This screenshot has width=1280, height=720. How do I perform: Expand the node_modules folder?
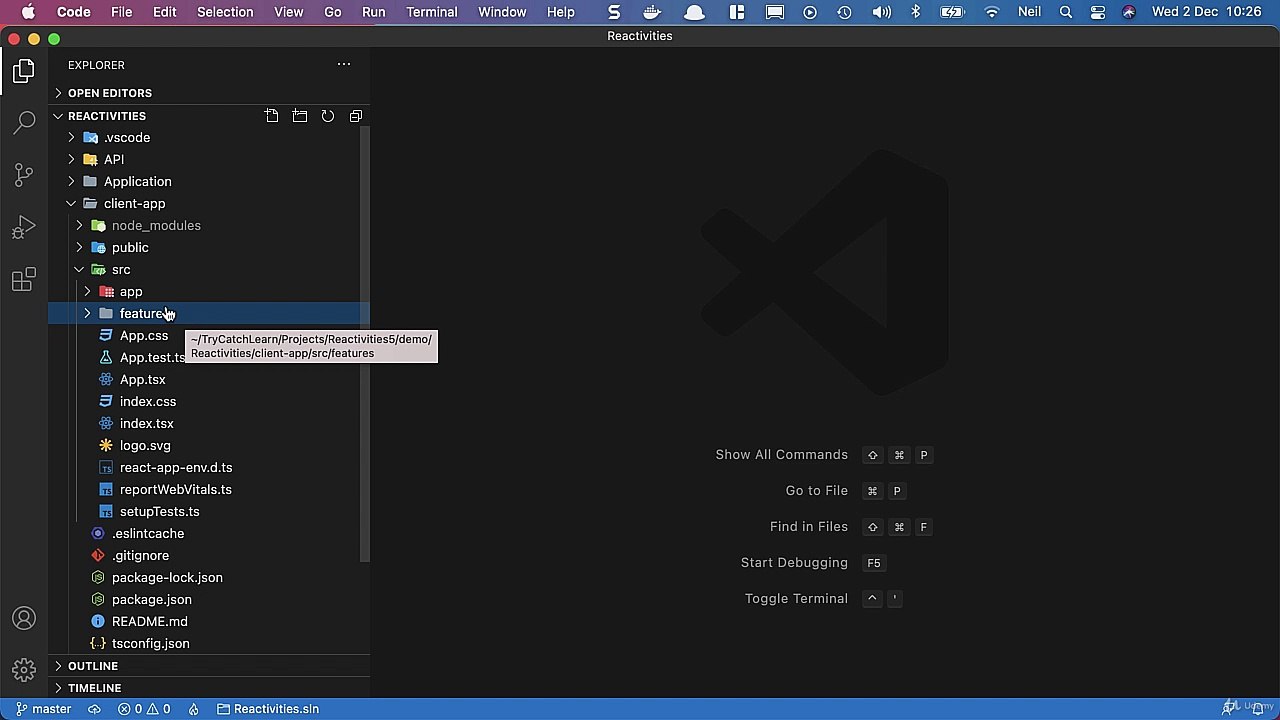(209, 226)
